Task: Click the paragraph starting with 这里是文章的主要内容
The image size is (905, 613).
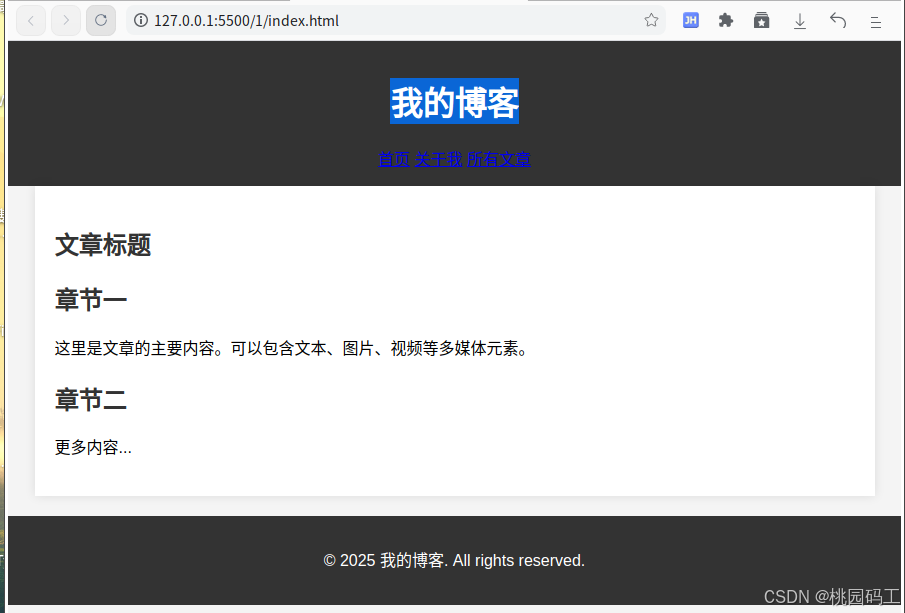Action: point(291,349)
